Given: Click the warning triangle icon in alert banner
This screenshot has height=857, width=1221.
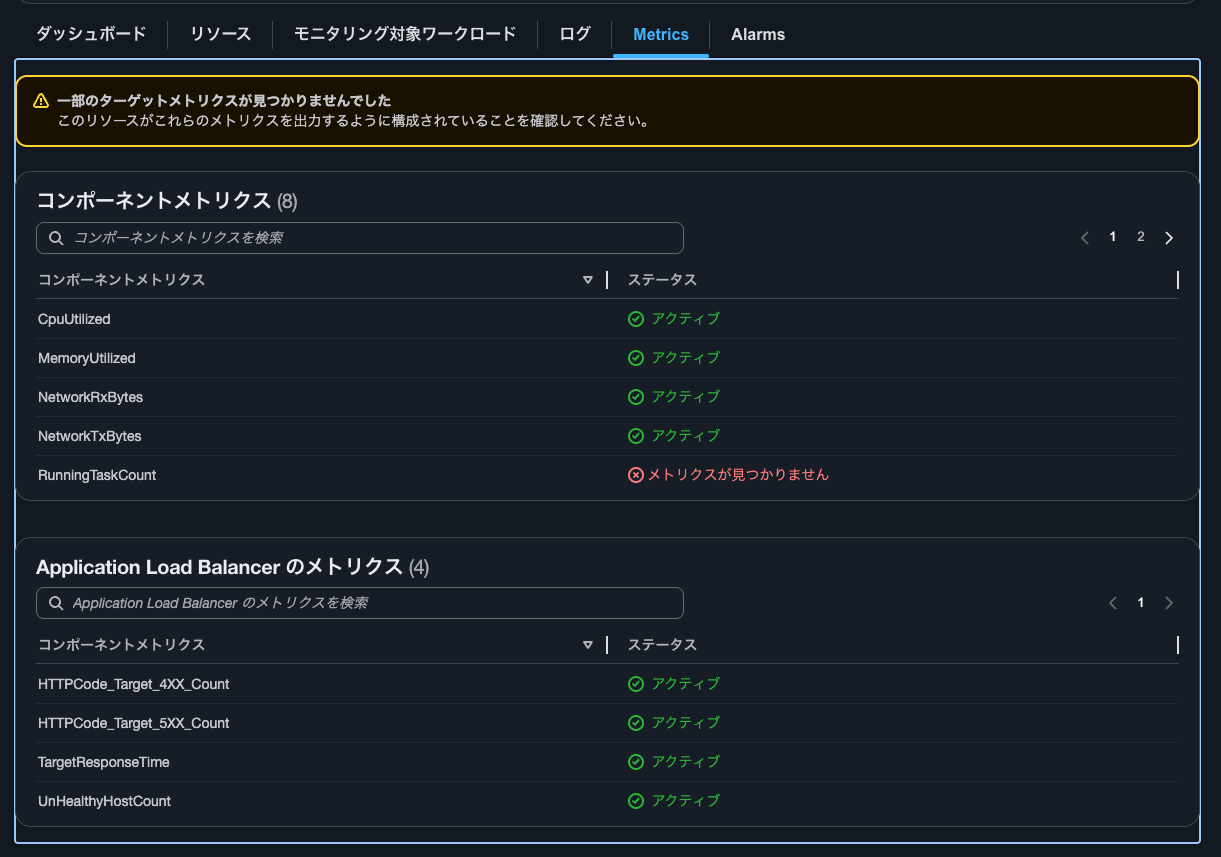Looking at the screenshot, I should click(40, 101).
